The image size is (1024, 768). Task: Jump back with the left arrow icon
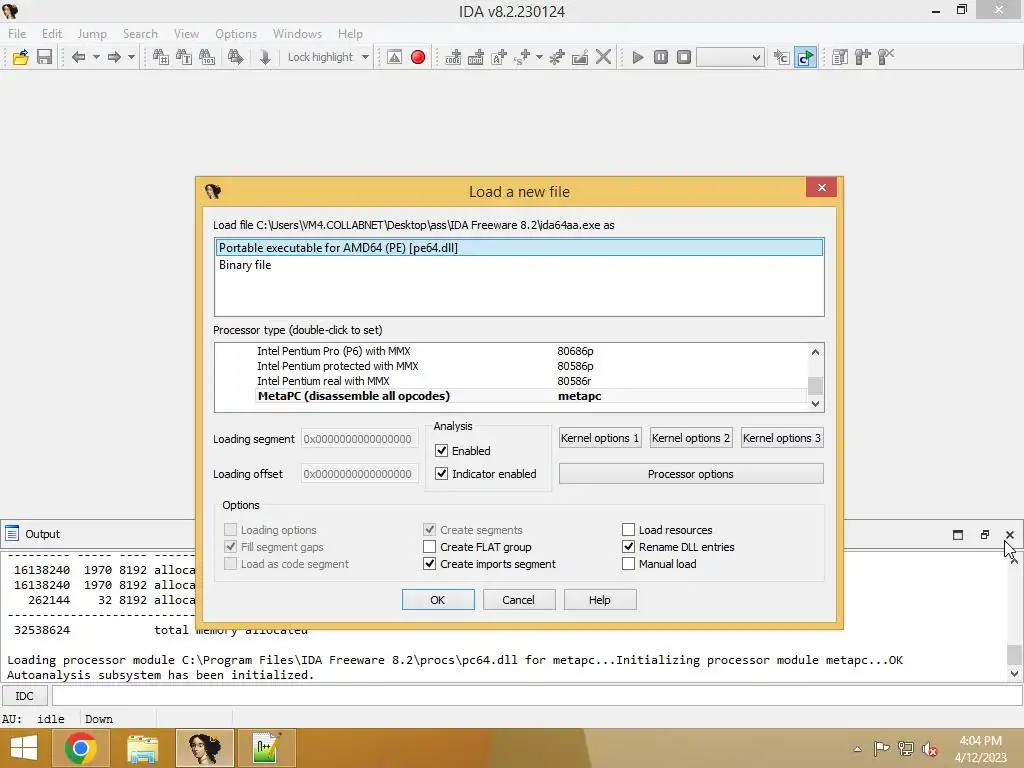click(78, 57)
